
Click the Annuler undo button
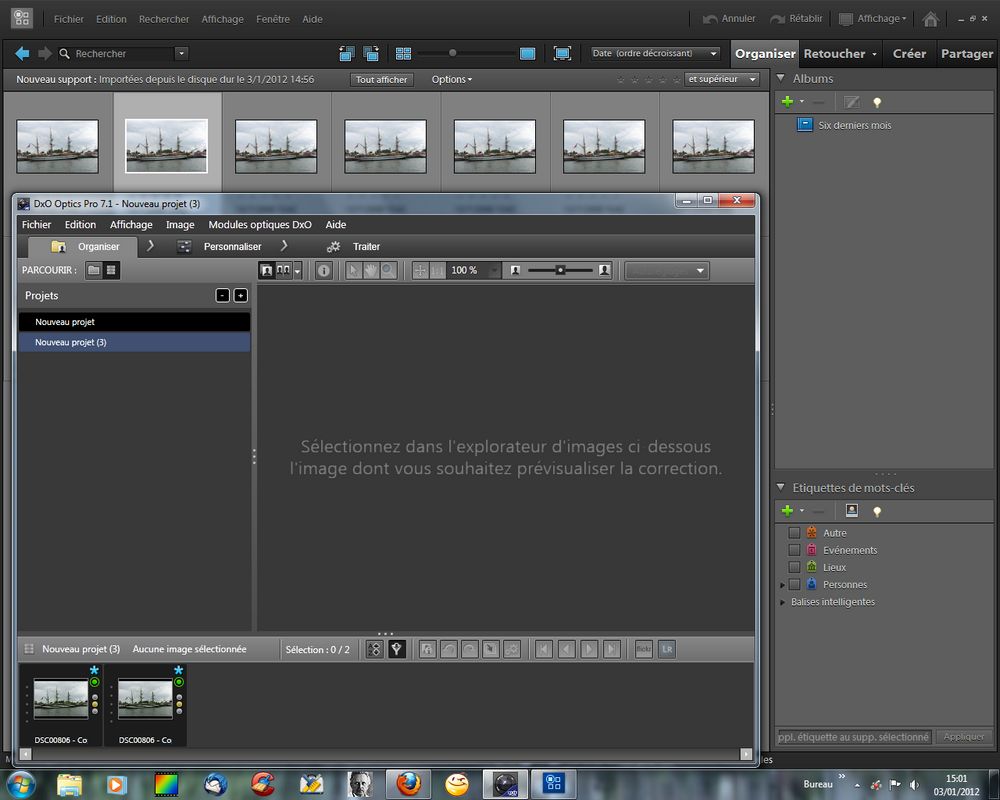tap(729, 19)
